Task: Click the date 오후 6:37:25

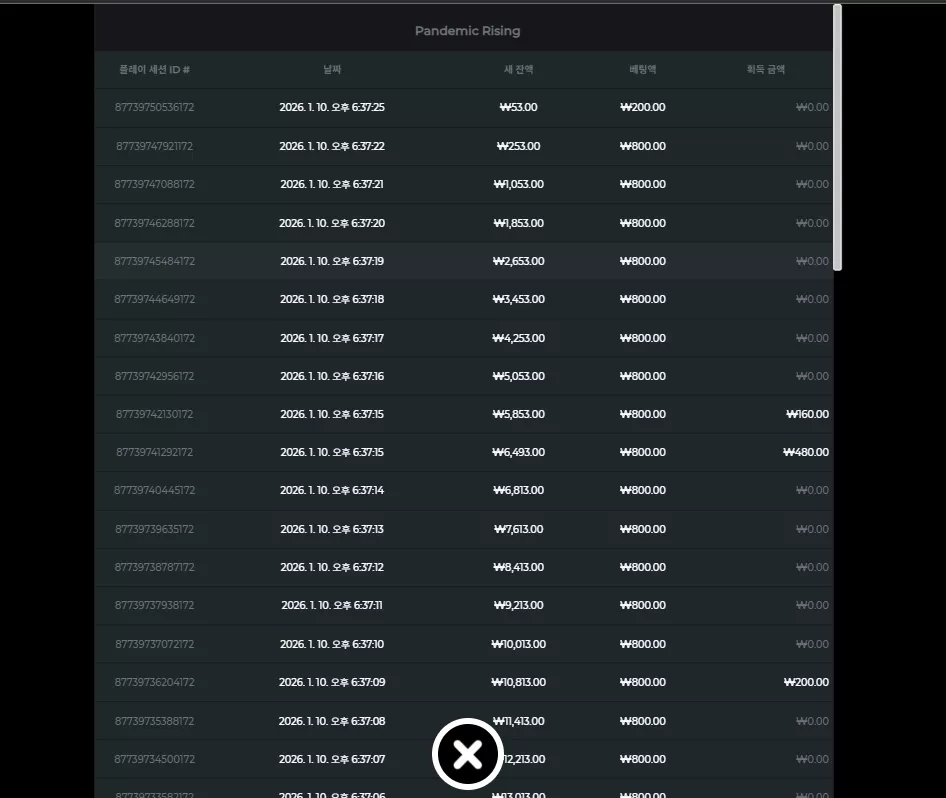Action: (332, 107)
